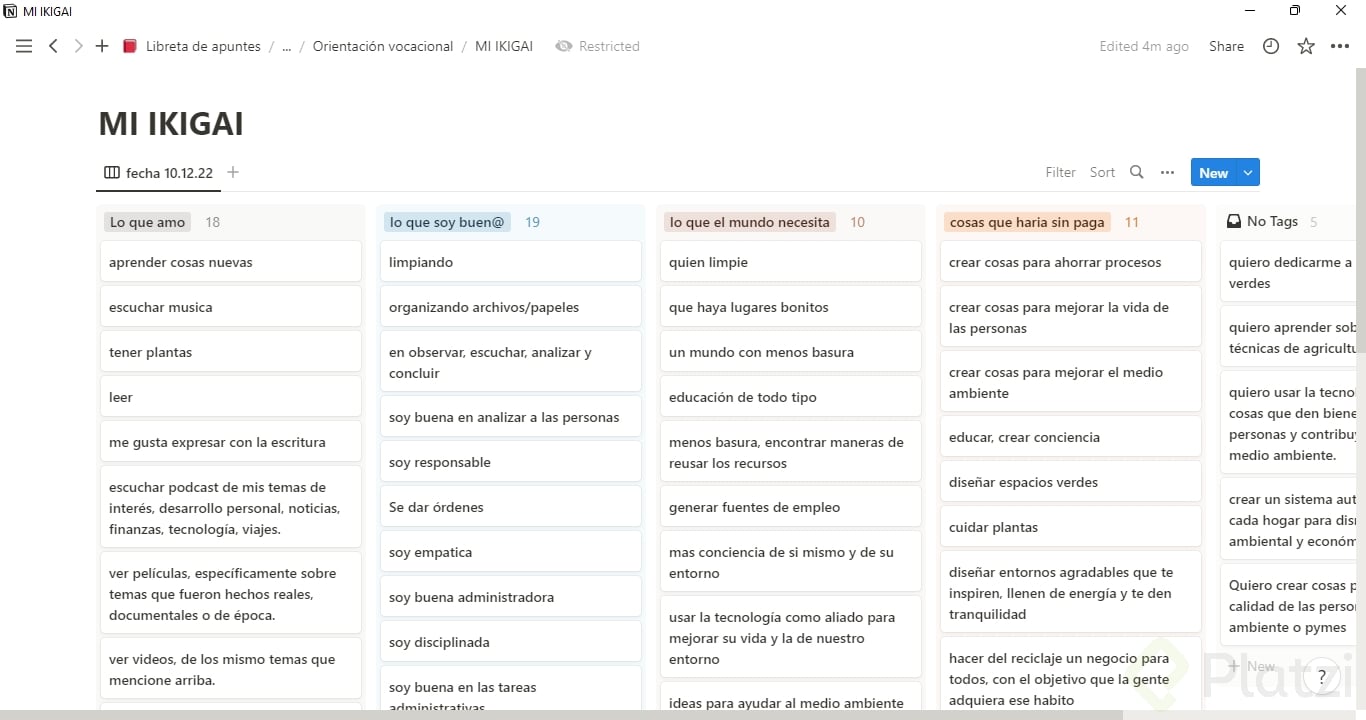The image size is (1366, 720).
Task: Open the 'tener plantas' card
Action: point(230,352)
